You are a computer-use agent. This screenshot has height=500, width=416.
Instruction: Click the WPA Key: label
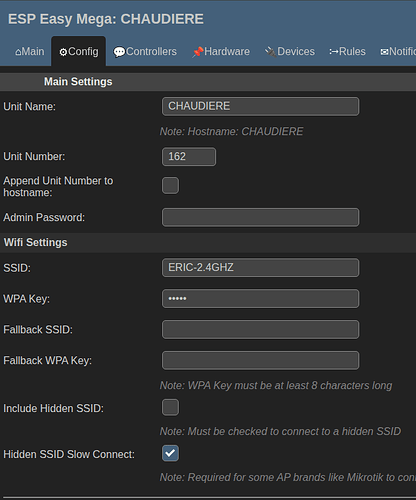(x=26, y=299)
